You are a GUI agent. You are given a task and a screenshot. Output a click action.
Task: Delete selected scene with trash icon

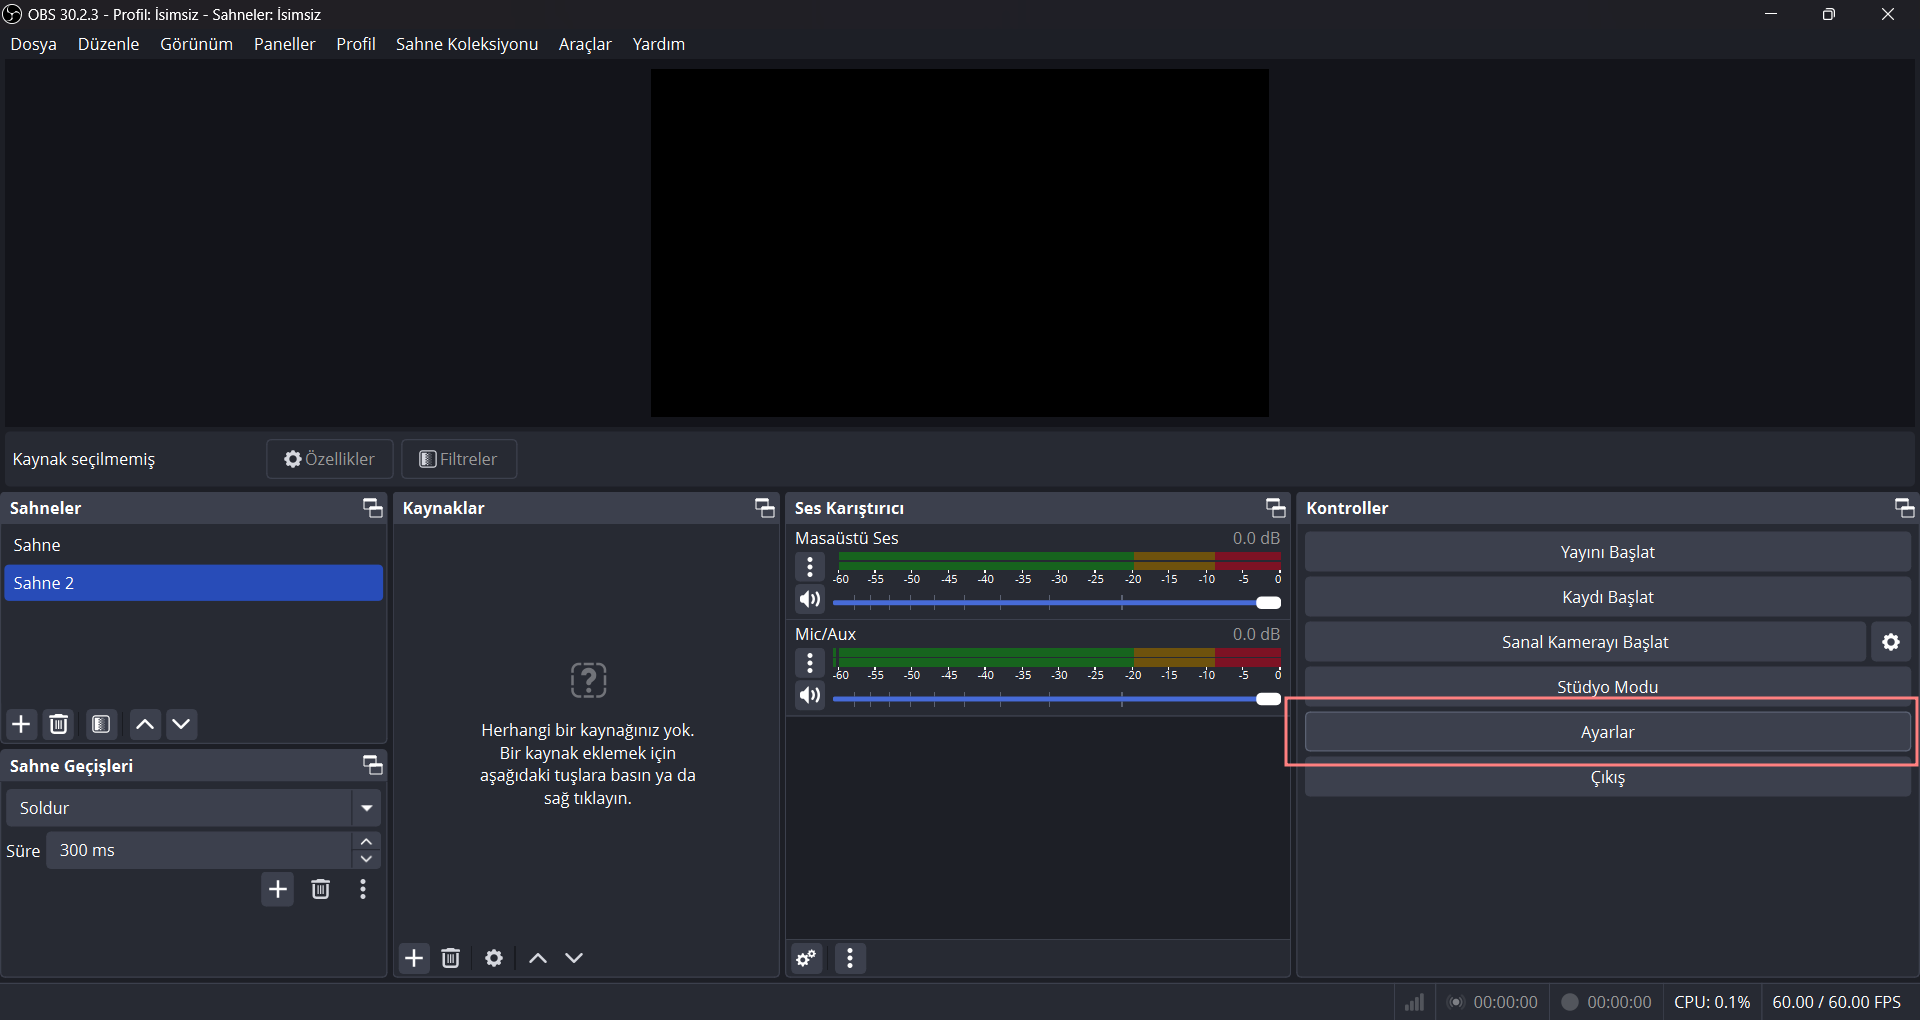coord(59,724)
